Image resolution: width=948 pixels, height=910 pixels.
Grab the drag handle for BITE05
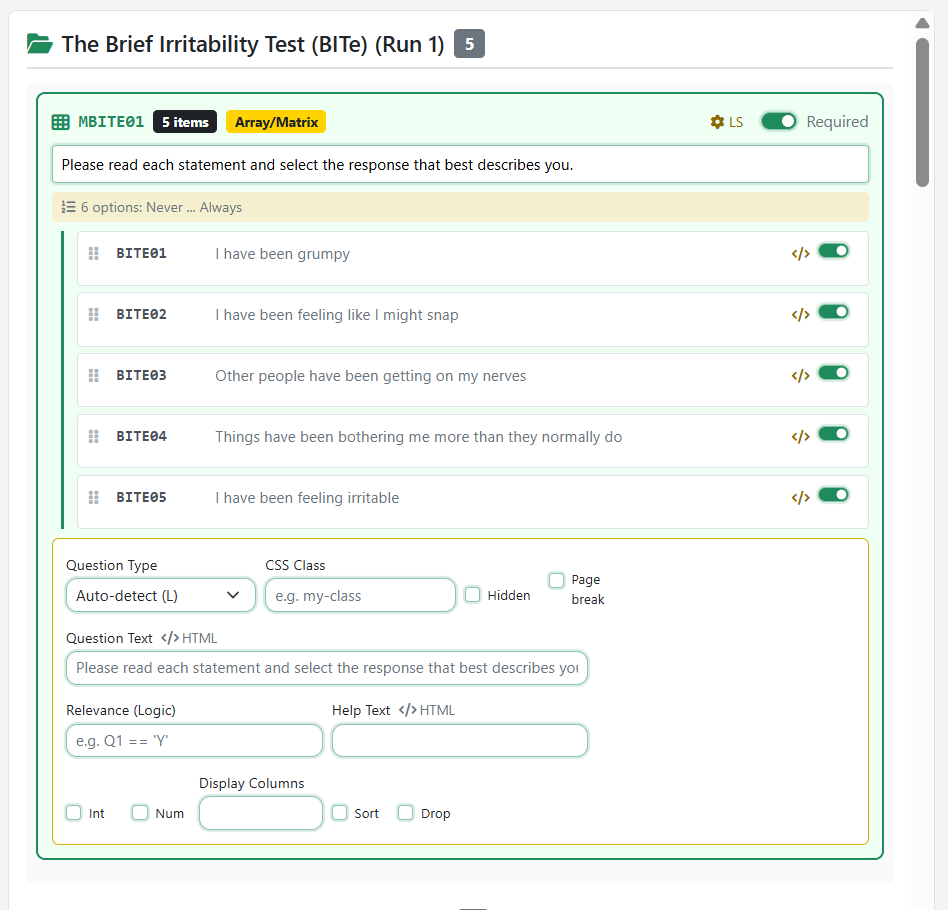94,498
